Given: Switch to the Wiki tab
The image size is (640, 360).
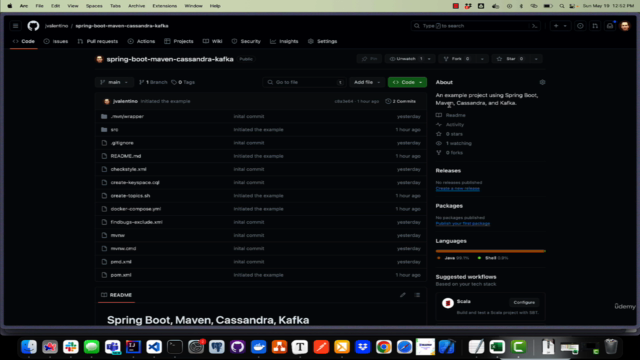Looking at the screenshot, I should (x=212, y=41).
